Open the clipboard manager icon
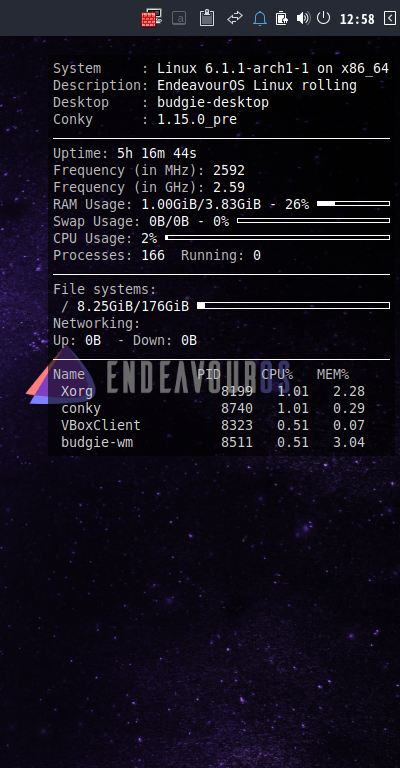Viewport: 400px width, 768px height. pyautogui.click(x=207, y=18)
